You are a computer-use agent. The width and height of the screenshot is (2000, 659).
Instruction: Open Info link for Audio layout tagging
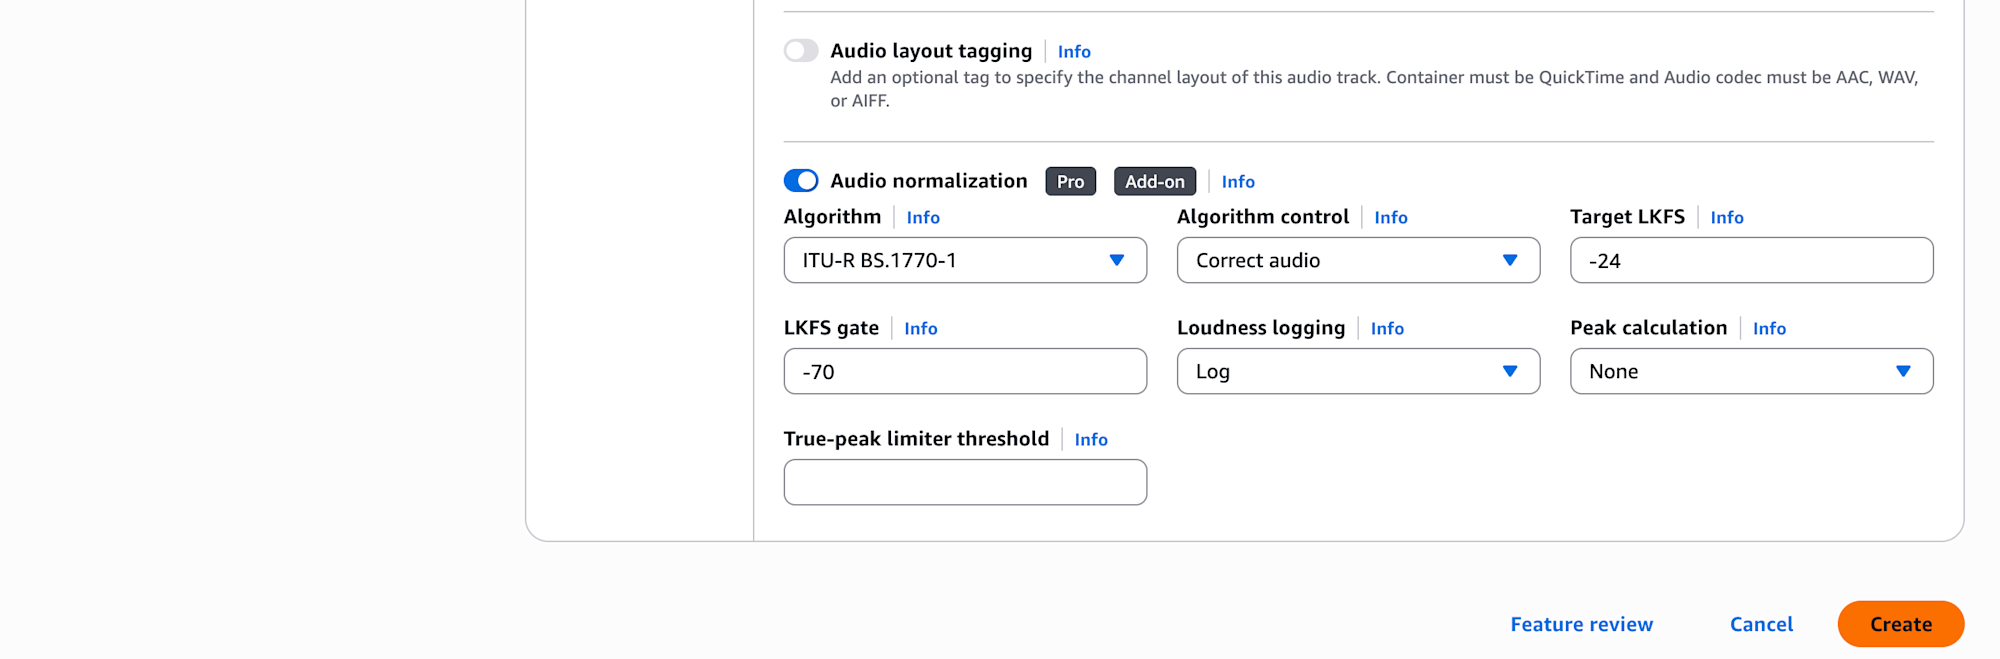pos(1074,52)
